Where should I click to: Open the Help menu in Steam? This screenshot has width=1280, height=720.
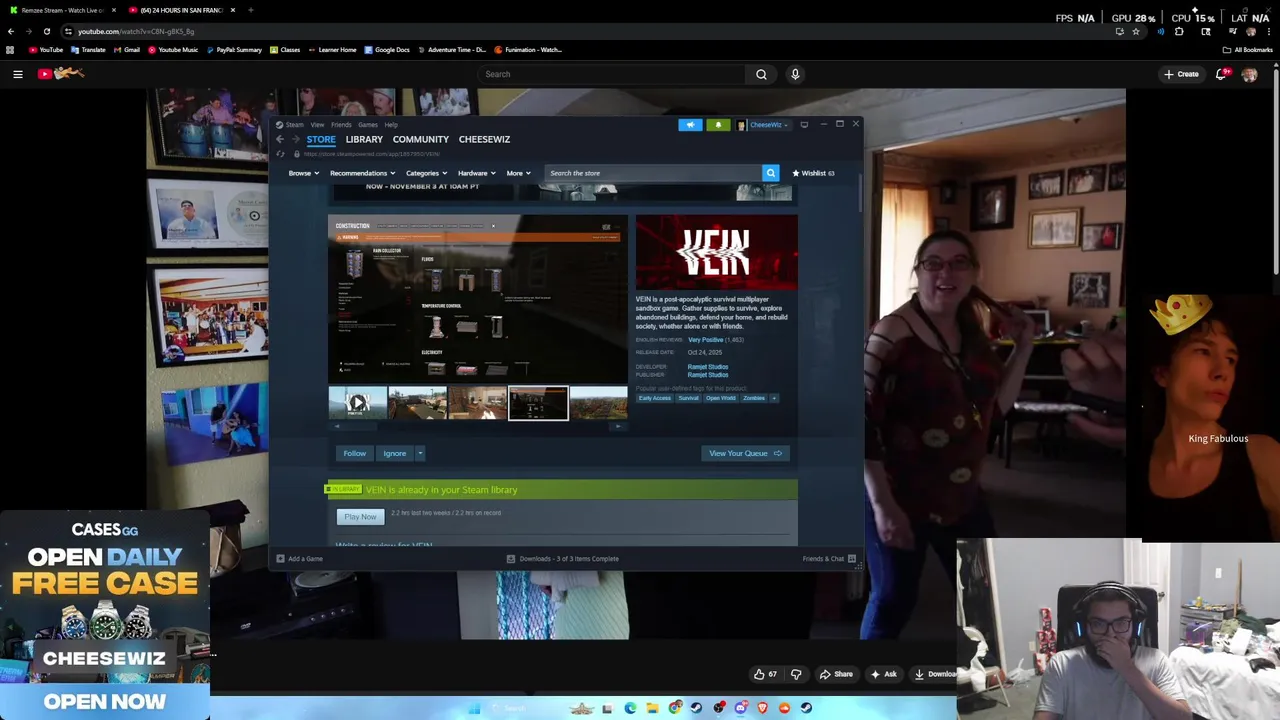[x=391, y=125]
